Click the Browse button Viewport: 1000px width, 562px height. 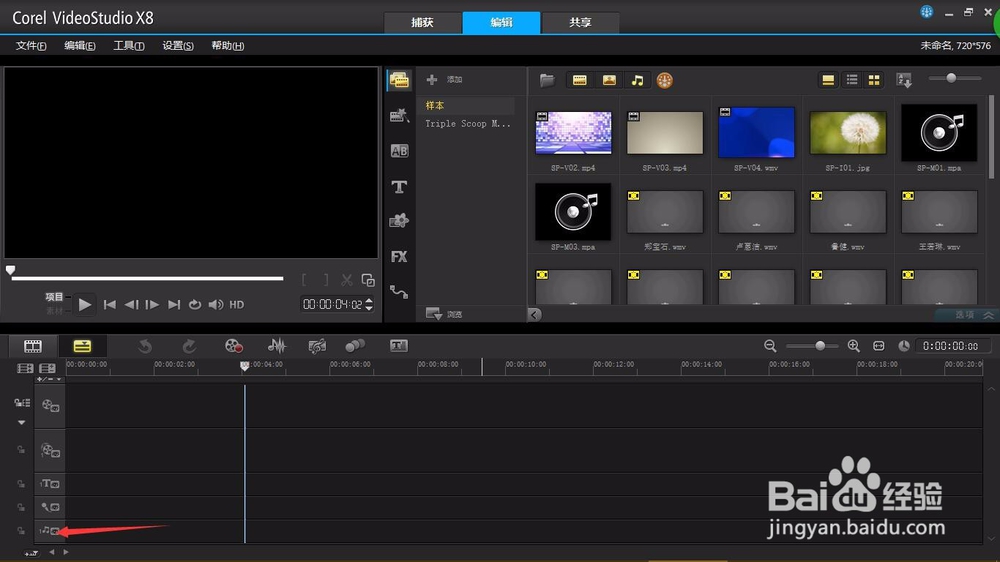click(445, 314)
